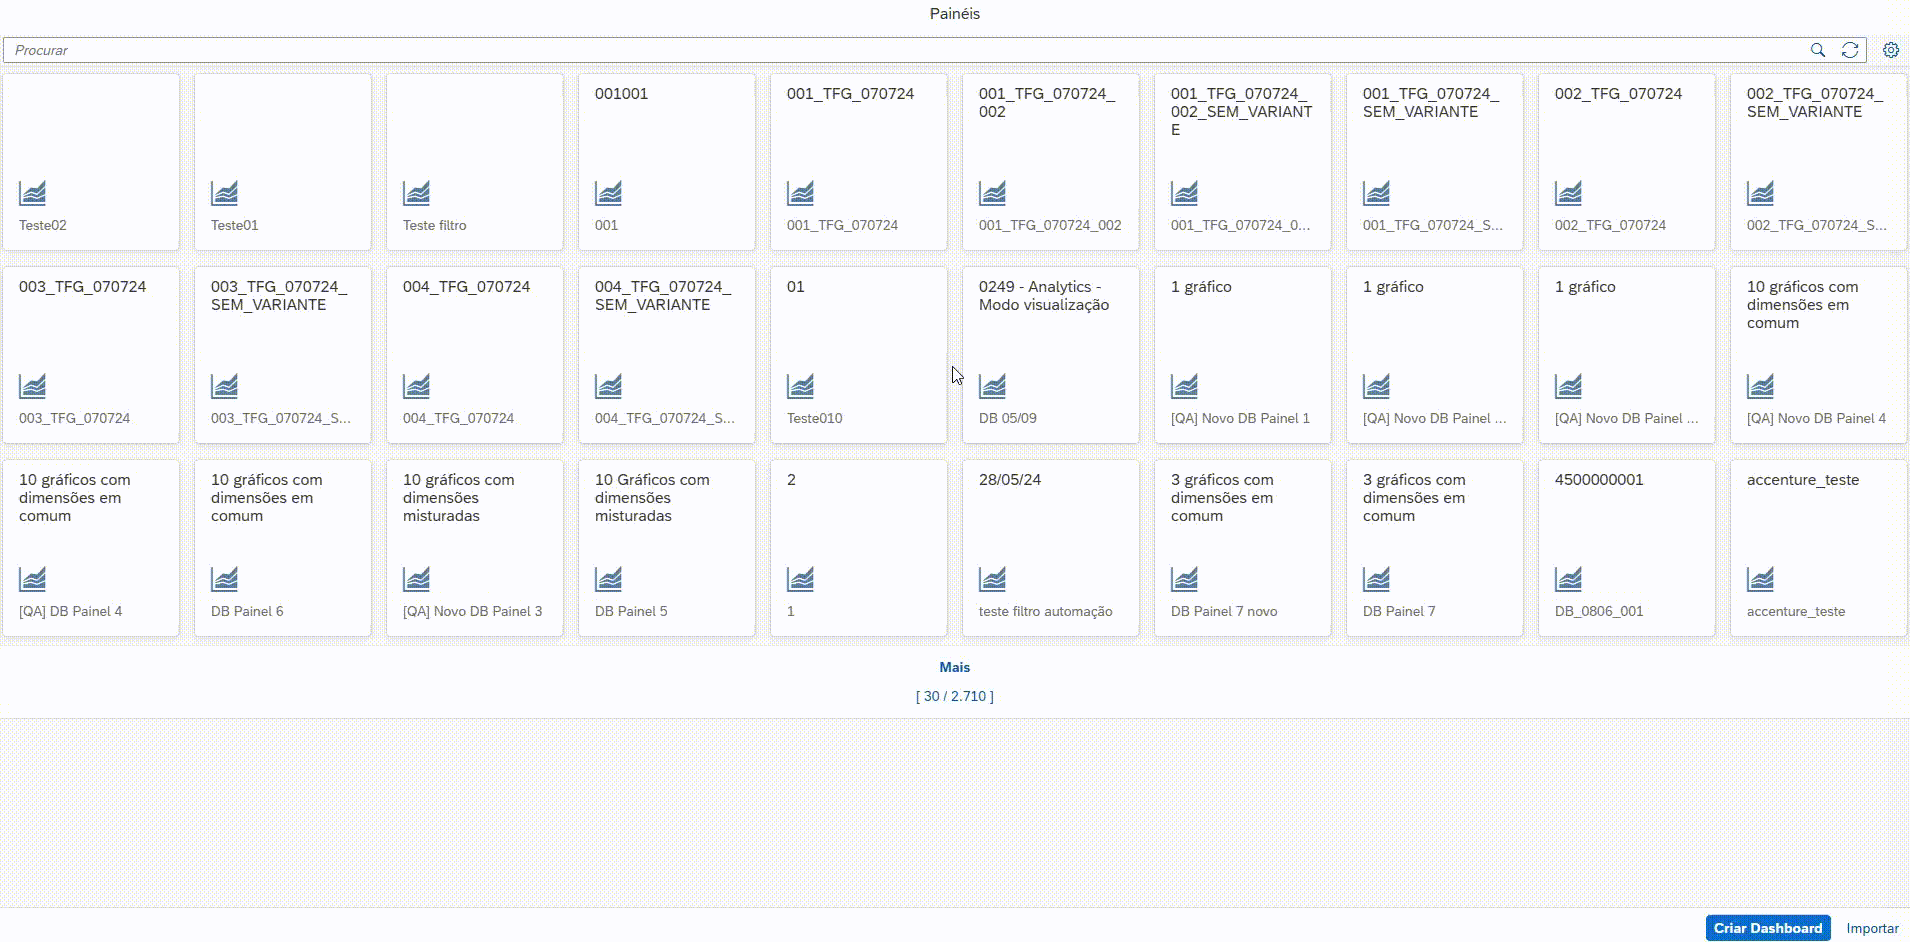Click the search magnifier icon
The height and width of the screenshot is (942, 1910).
pyautogui.click(x=1817, y=50)
